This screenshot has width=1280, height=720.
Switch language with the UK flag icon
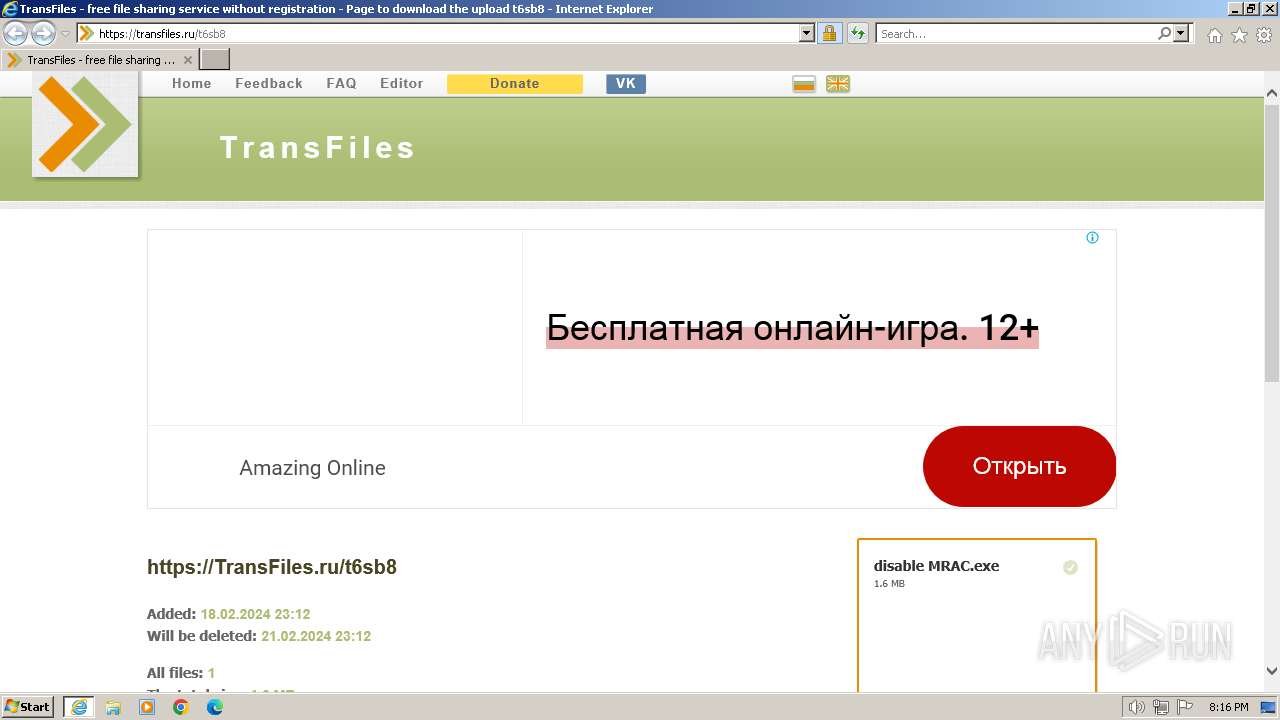(838, 84)
